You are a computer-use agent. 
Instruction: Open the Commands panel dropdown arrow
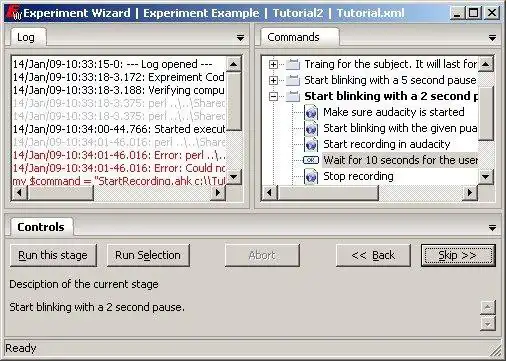tap(492, 38)
